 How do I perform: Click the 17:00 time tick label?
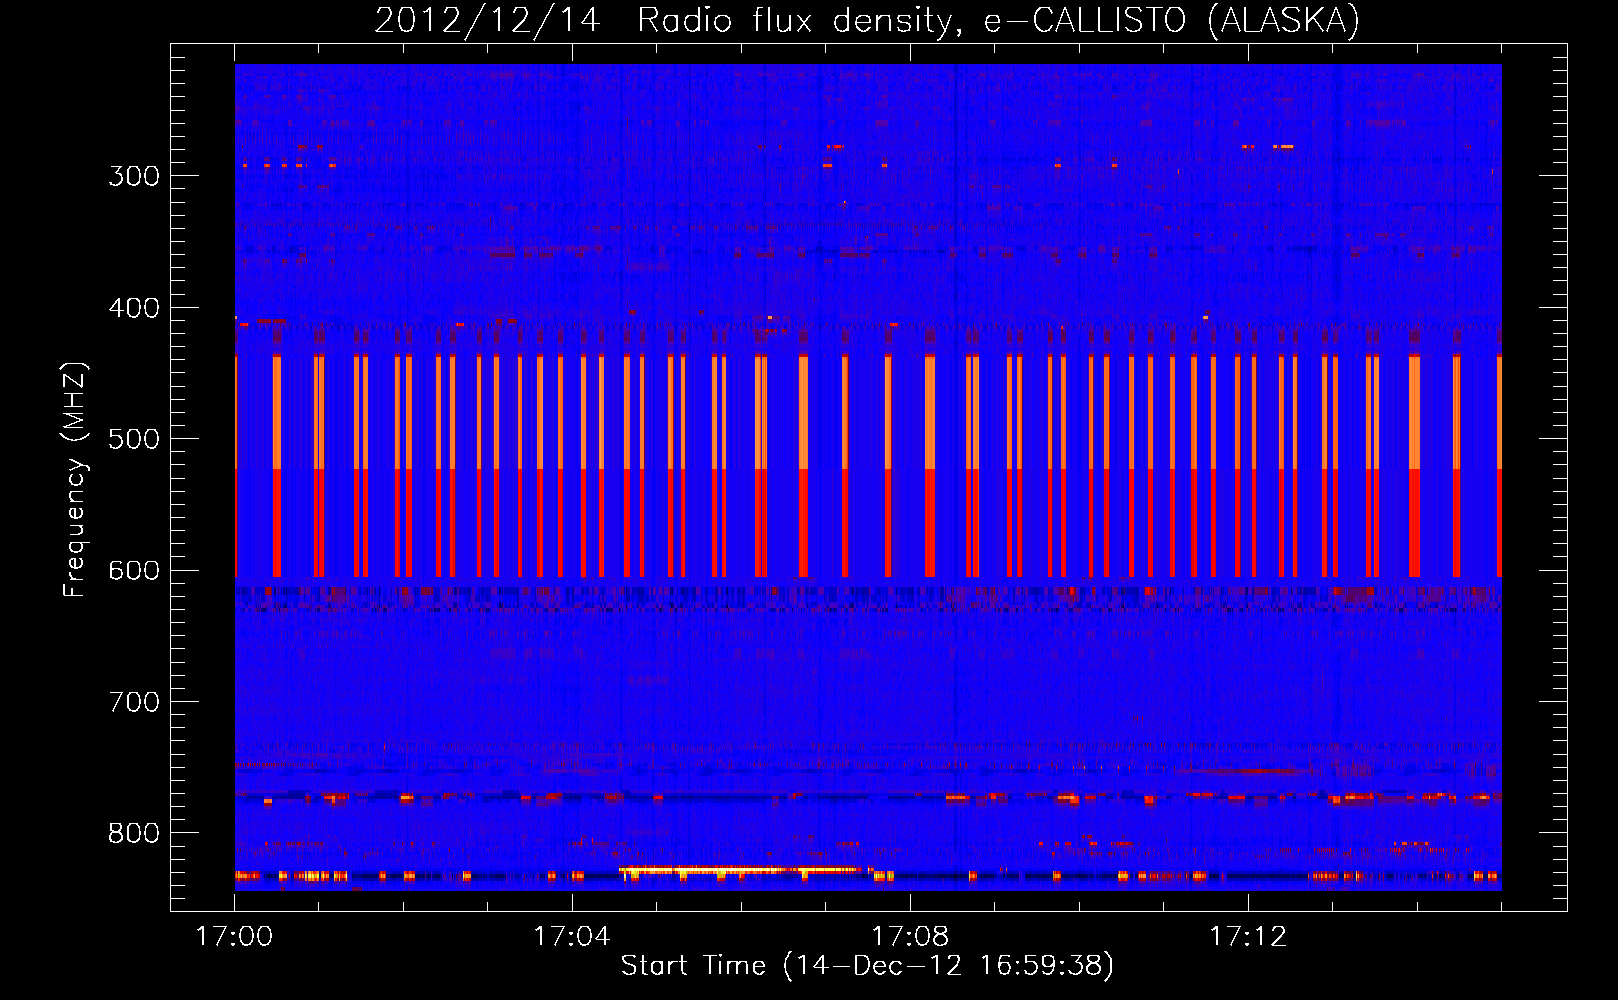tap(234, 937)
